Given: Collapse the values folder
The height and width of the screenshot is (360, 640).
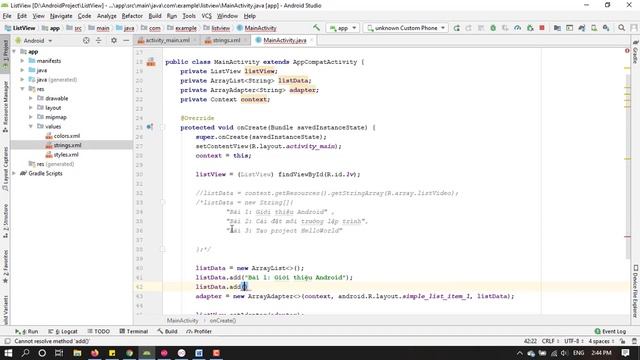Looking at the screenshot, I should point(31,127).
